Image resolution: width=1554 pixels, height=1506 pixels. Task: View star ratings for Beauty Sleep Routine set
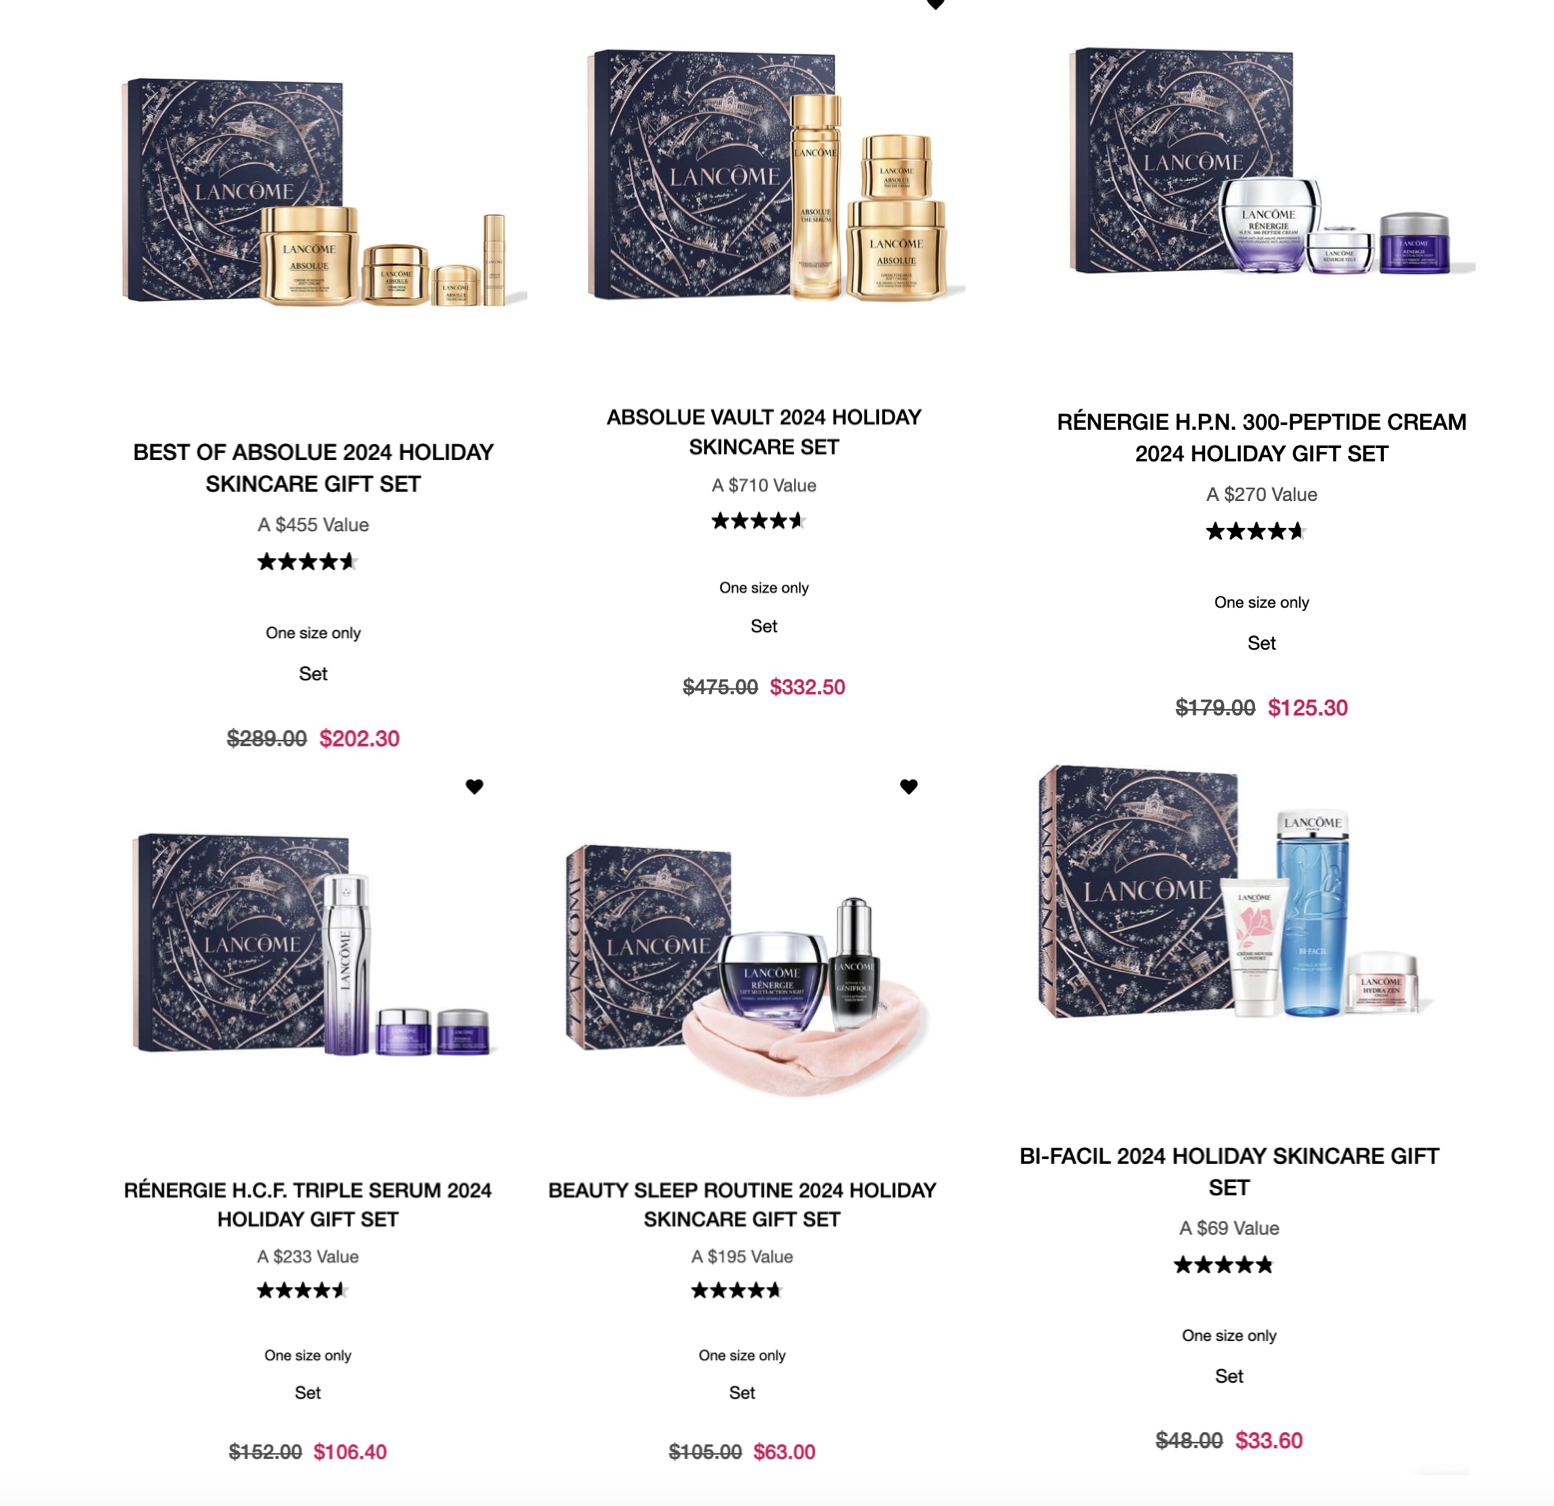tap(737, 1290)
